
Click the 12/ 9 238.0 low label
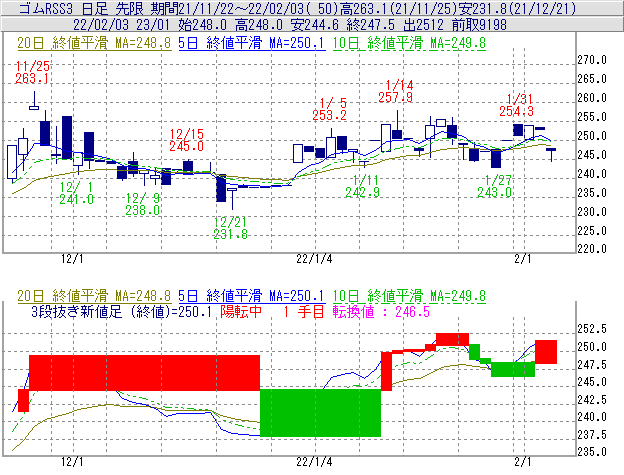[x=142, y=204]
